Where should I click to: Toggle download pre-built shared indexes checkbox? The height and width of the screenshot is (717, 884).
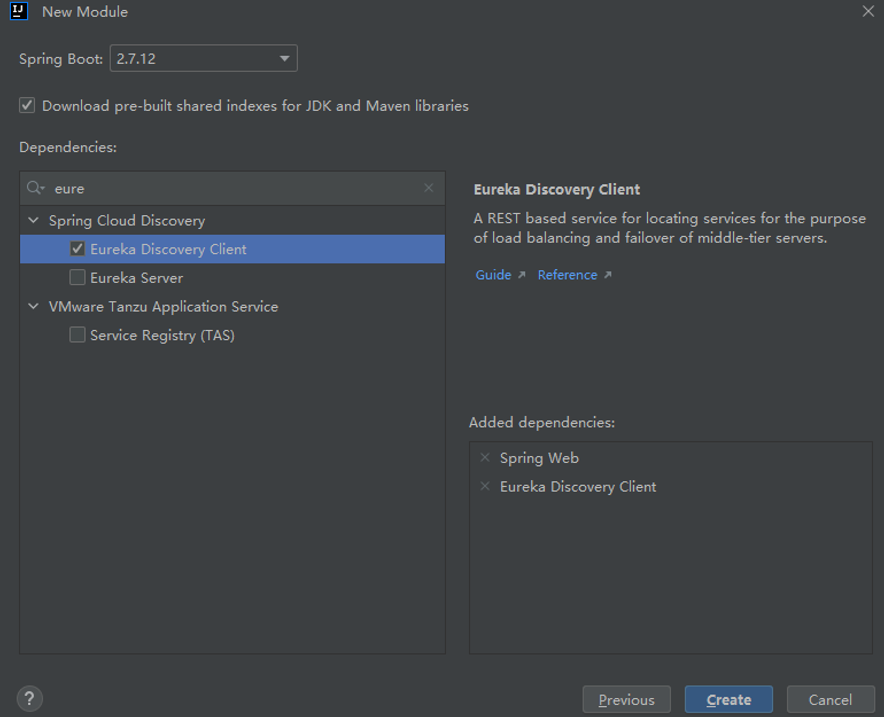point(27,105)
